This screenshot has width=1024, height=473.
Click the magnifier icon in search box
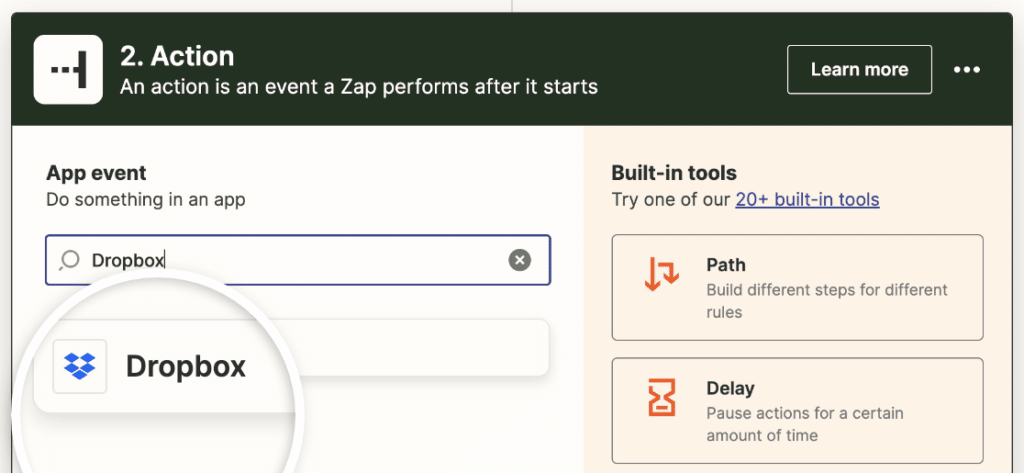click(69, 260)
